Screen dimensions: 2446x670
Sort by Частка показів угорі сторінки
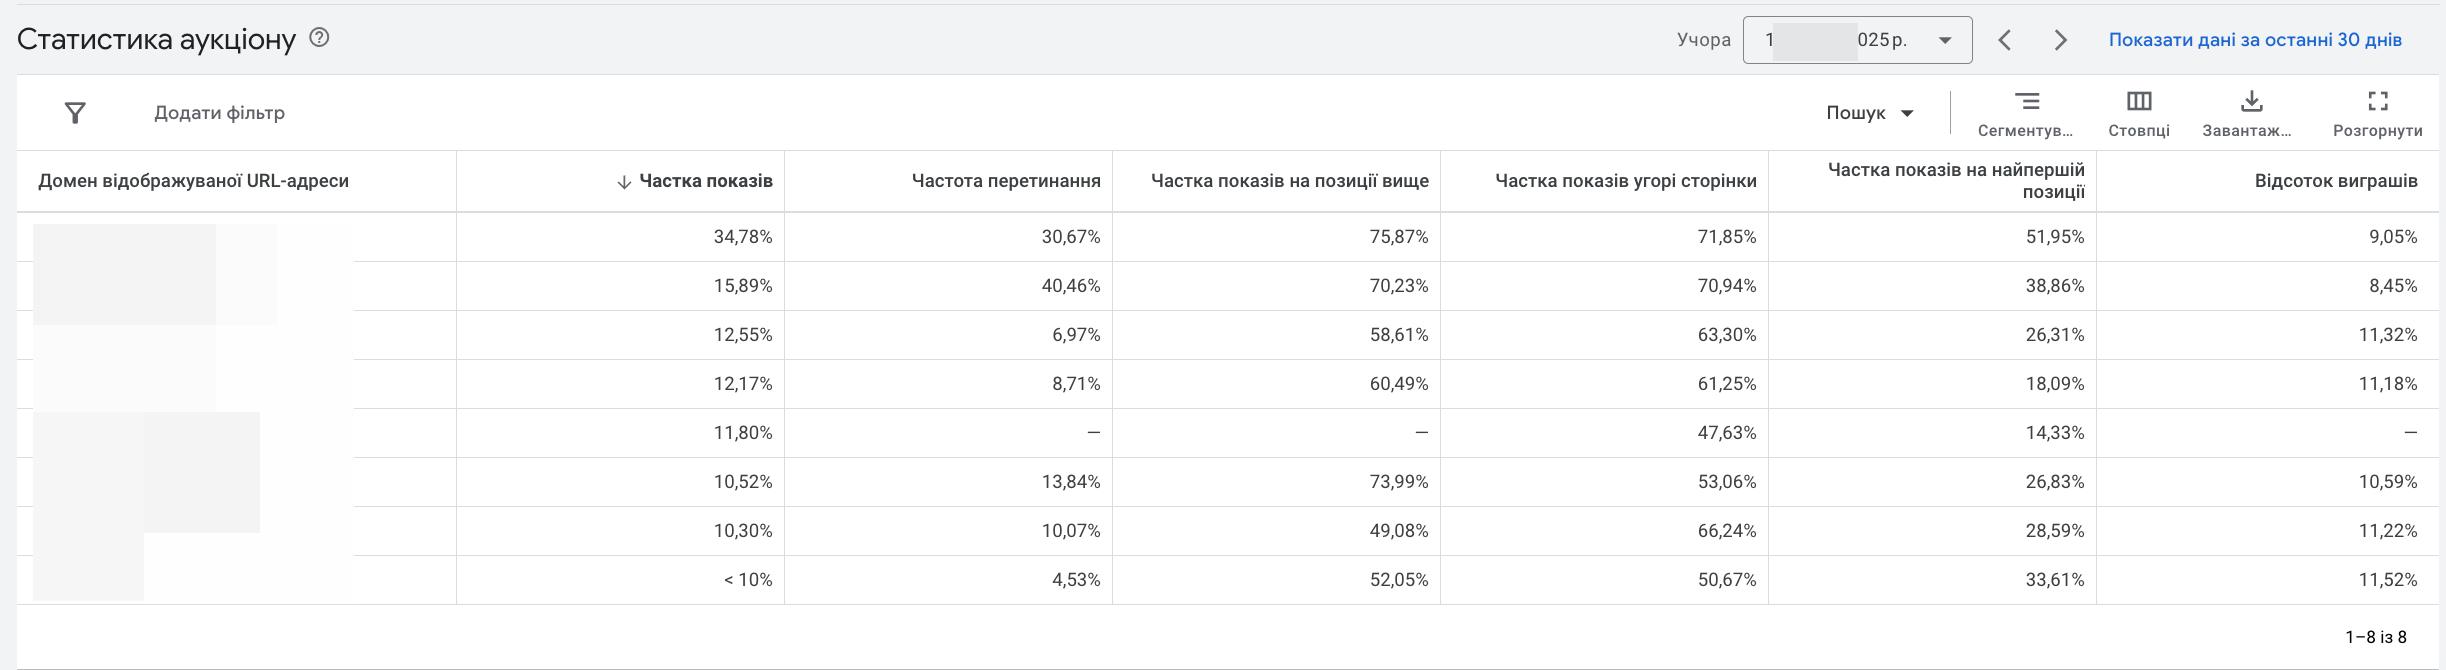coord(1625,181)
